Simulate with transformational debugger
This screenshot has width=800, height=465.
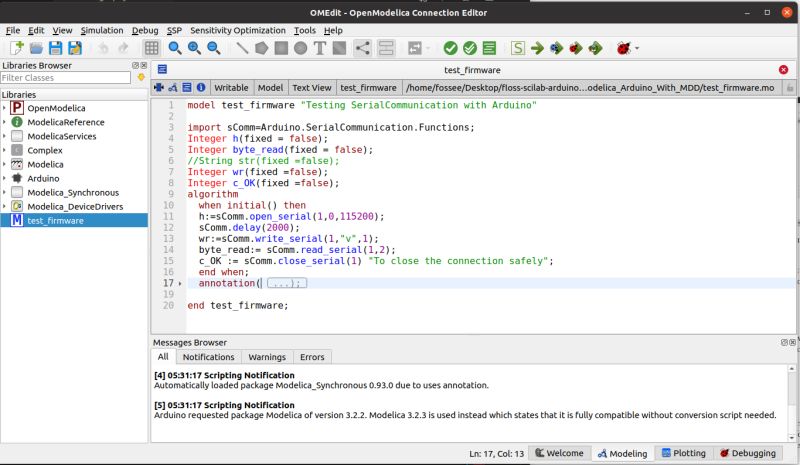click(556, 48)
